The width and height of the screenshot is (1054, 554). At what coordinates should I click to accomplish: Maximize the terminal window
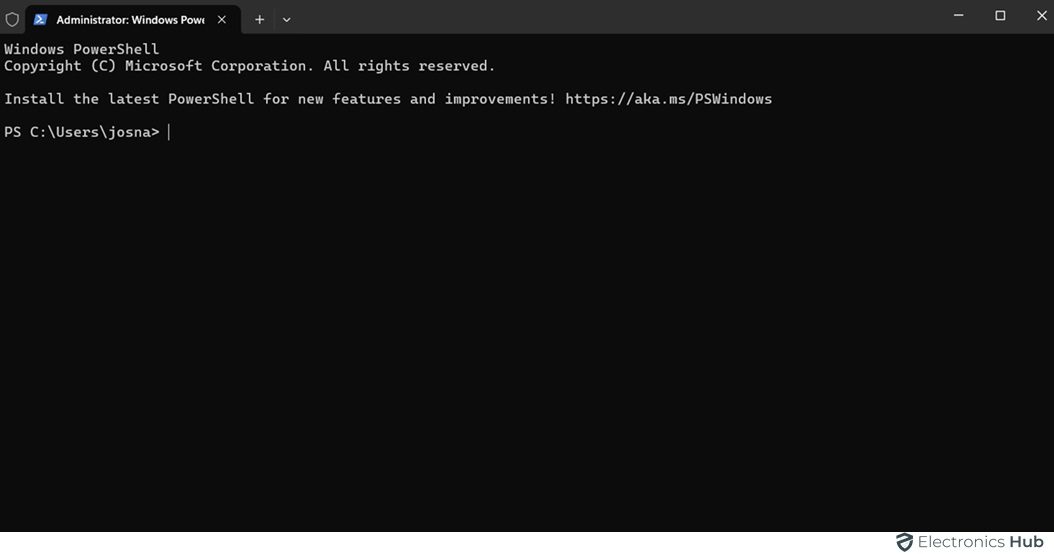click(1000, 16)
